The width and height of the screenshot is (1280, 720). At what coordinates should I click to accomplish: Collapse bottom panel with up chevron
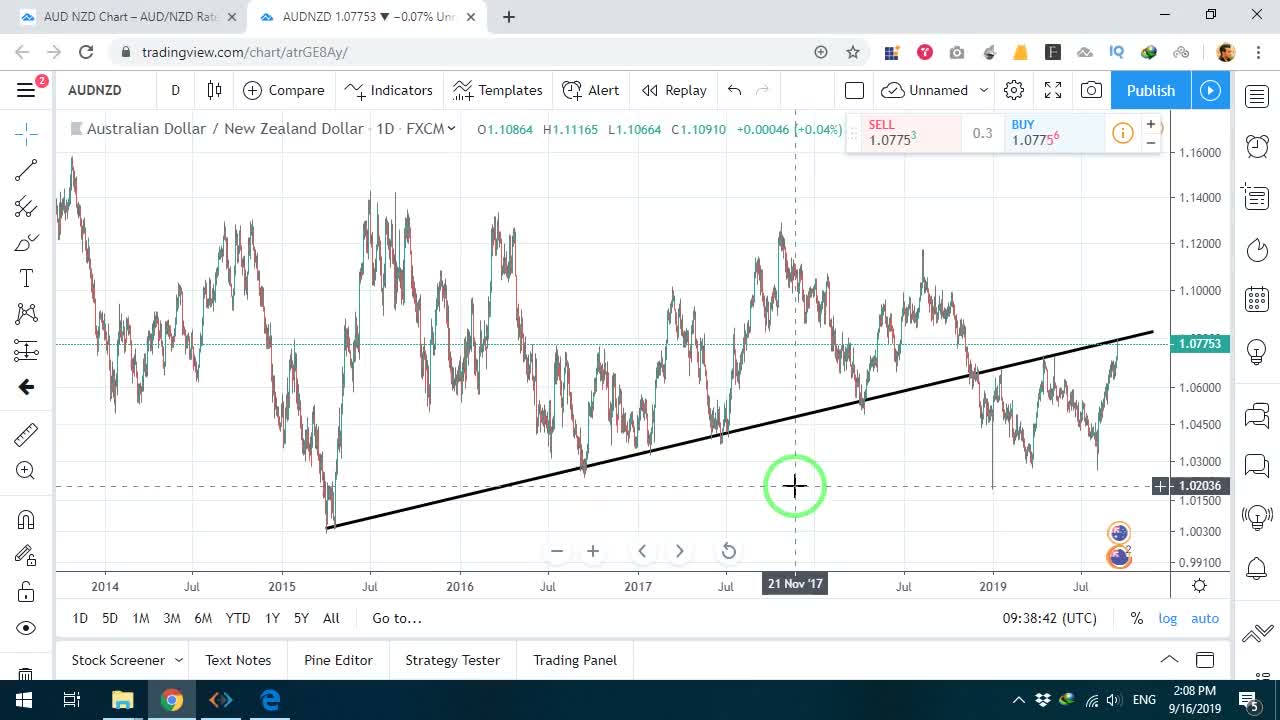coord(1169,660)
